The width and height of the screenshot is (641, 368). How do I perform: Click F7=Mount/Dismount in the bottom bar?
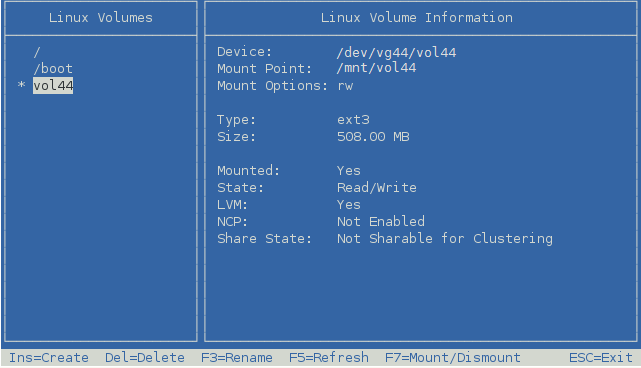pyautogui.click(x=453, y=357)
